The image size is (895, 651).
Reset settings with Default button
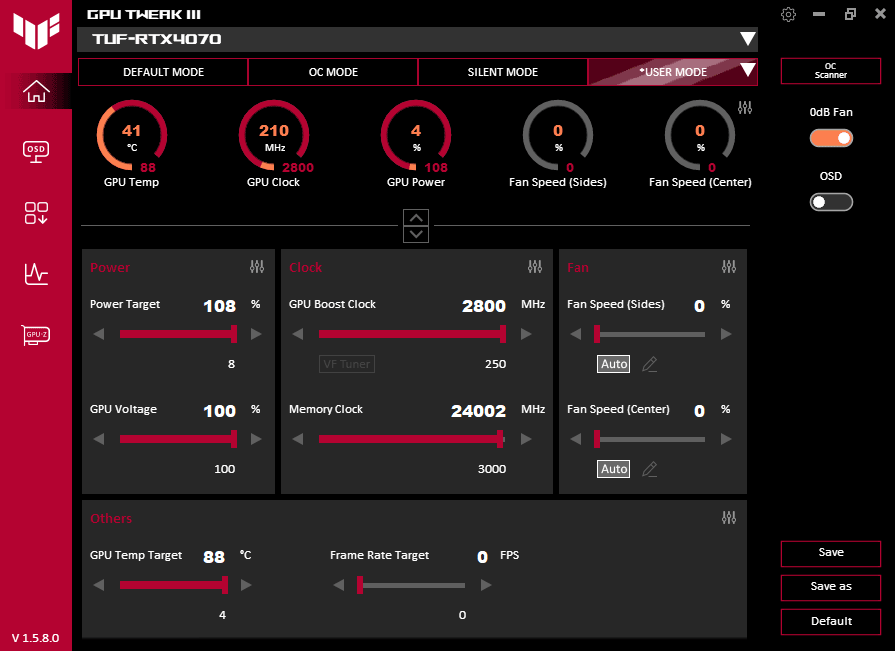[x=831, y=621]
